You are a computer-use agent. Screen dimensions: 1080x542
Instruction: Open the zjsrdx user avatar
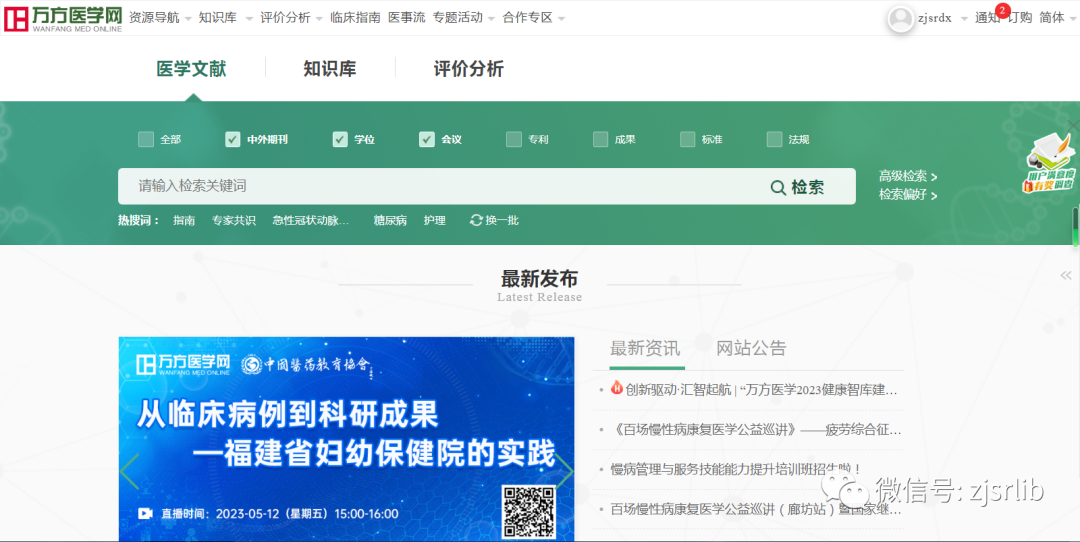900,19
